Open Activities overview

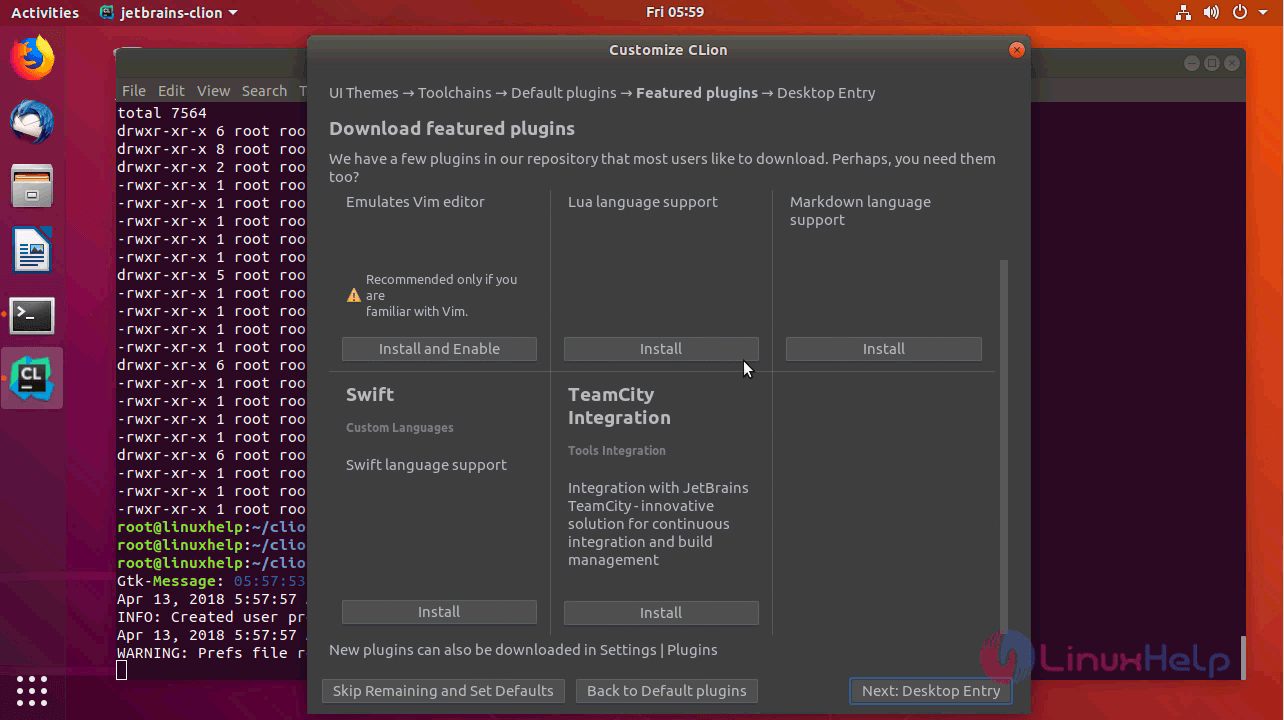[x=45, y=13]
